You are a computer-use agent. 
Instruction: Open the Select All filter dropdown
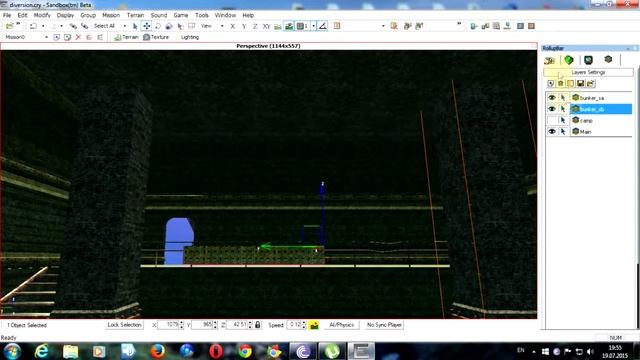(x=124, y=26)
